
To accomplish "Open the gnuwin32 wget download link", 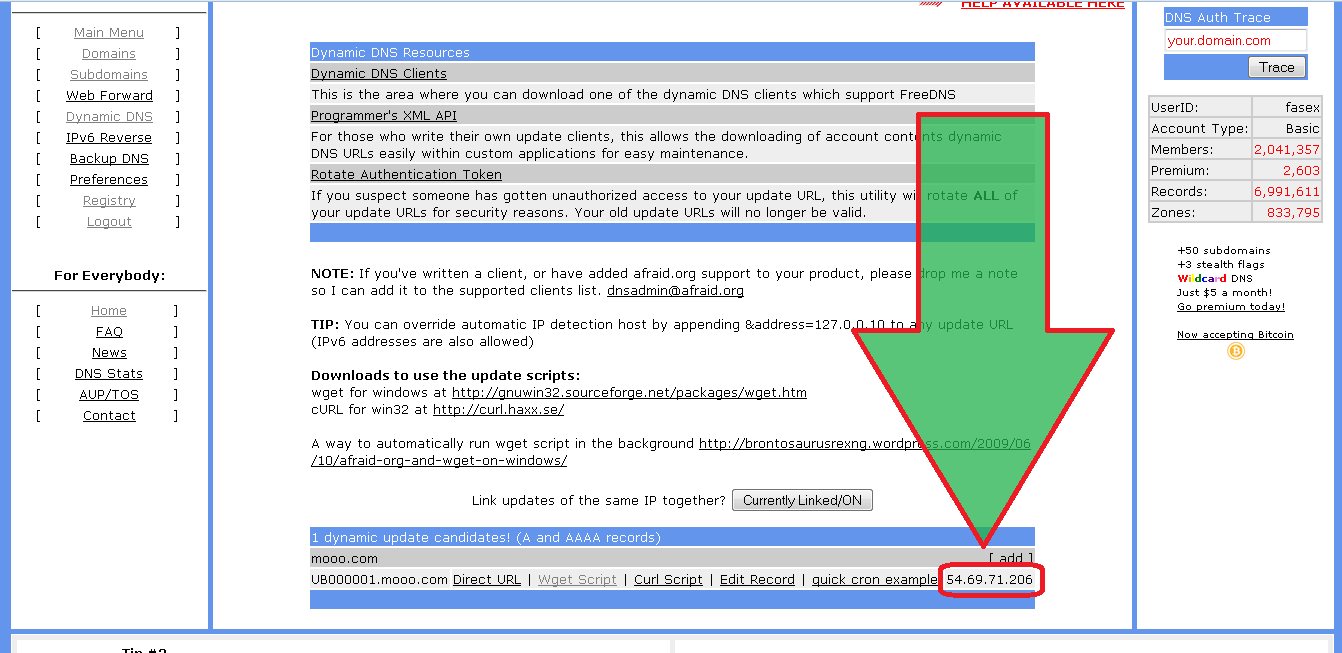I will [x=629, y=393].
